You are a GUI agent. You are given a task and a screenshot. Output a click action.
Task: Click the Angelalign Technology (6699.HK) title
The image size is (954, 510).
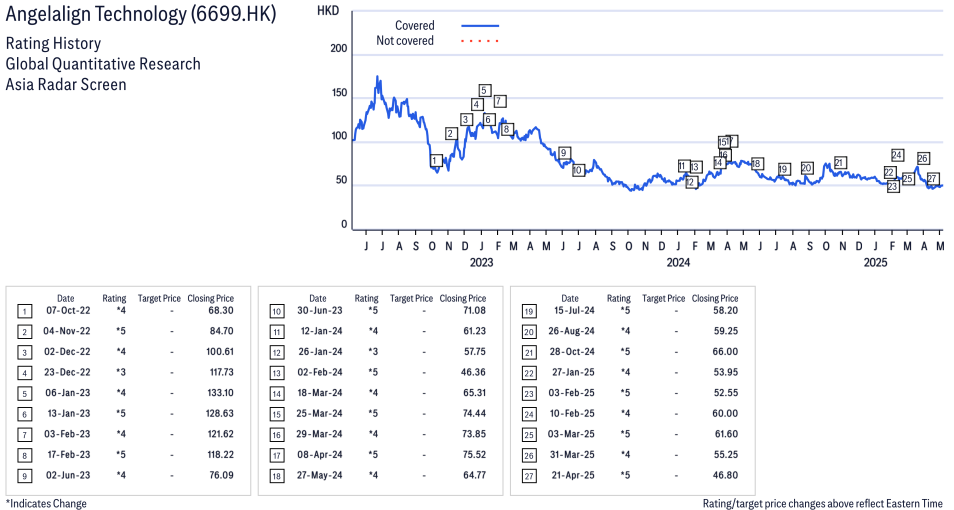[x=141, y=14]
